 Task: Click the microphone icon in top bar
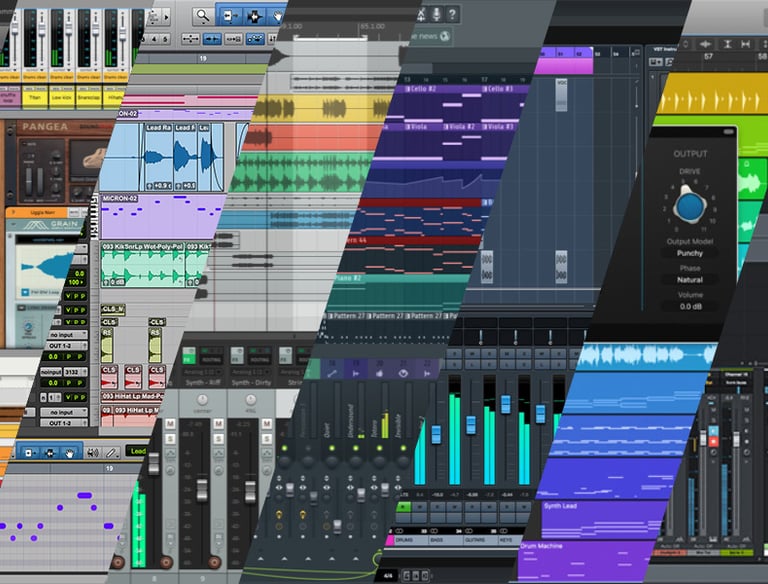(436, 14)
